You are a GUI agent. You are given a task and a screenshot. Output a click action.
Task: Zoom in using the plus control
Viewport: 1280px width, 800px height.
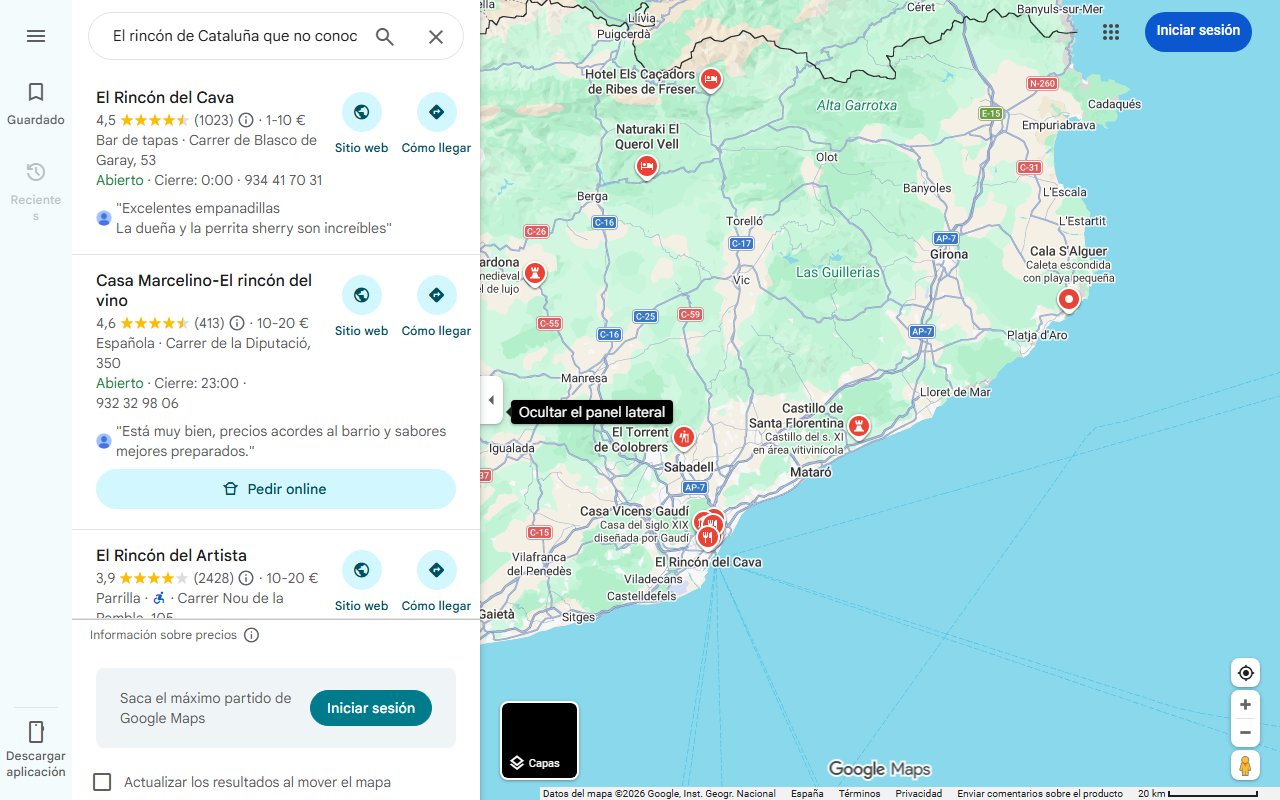coord(1245,704)
